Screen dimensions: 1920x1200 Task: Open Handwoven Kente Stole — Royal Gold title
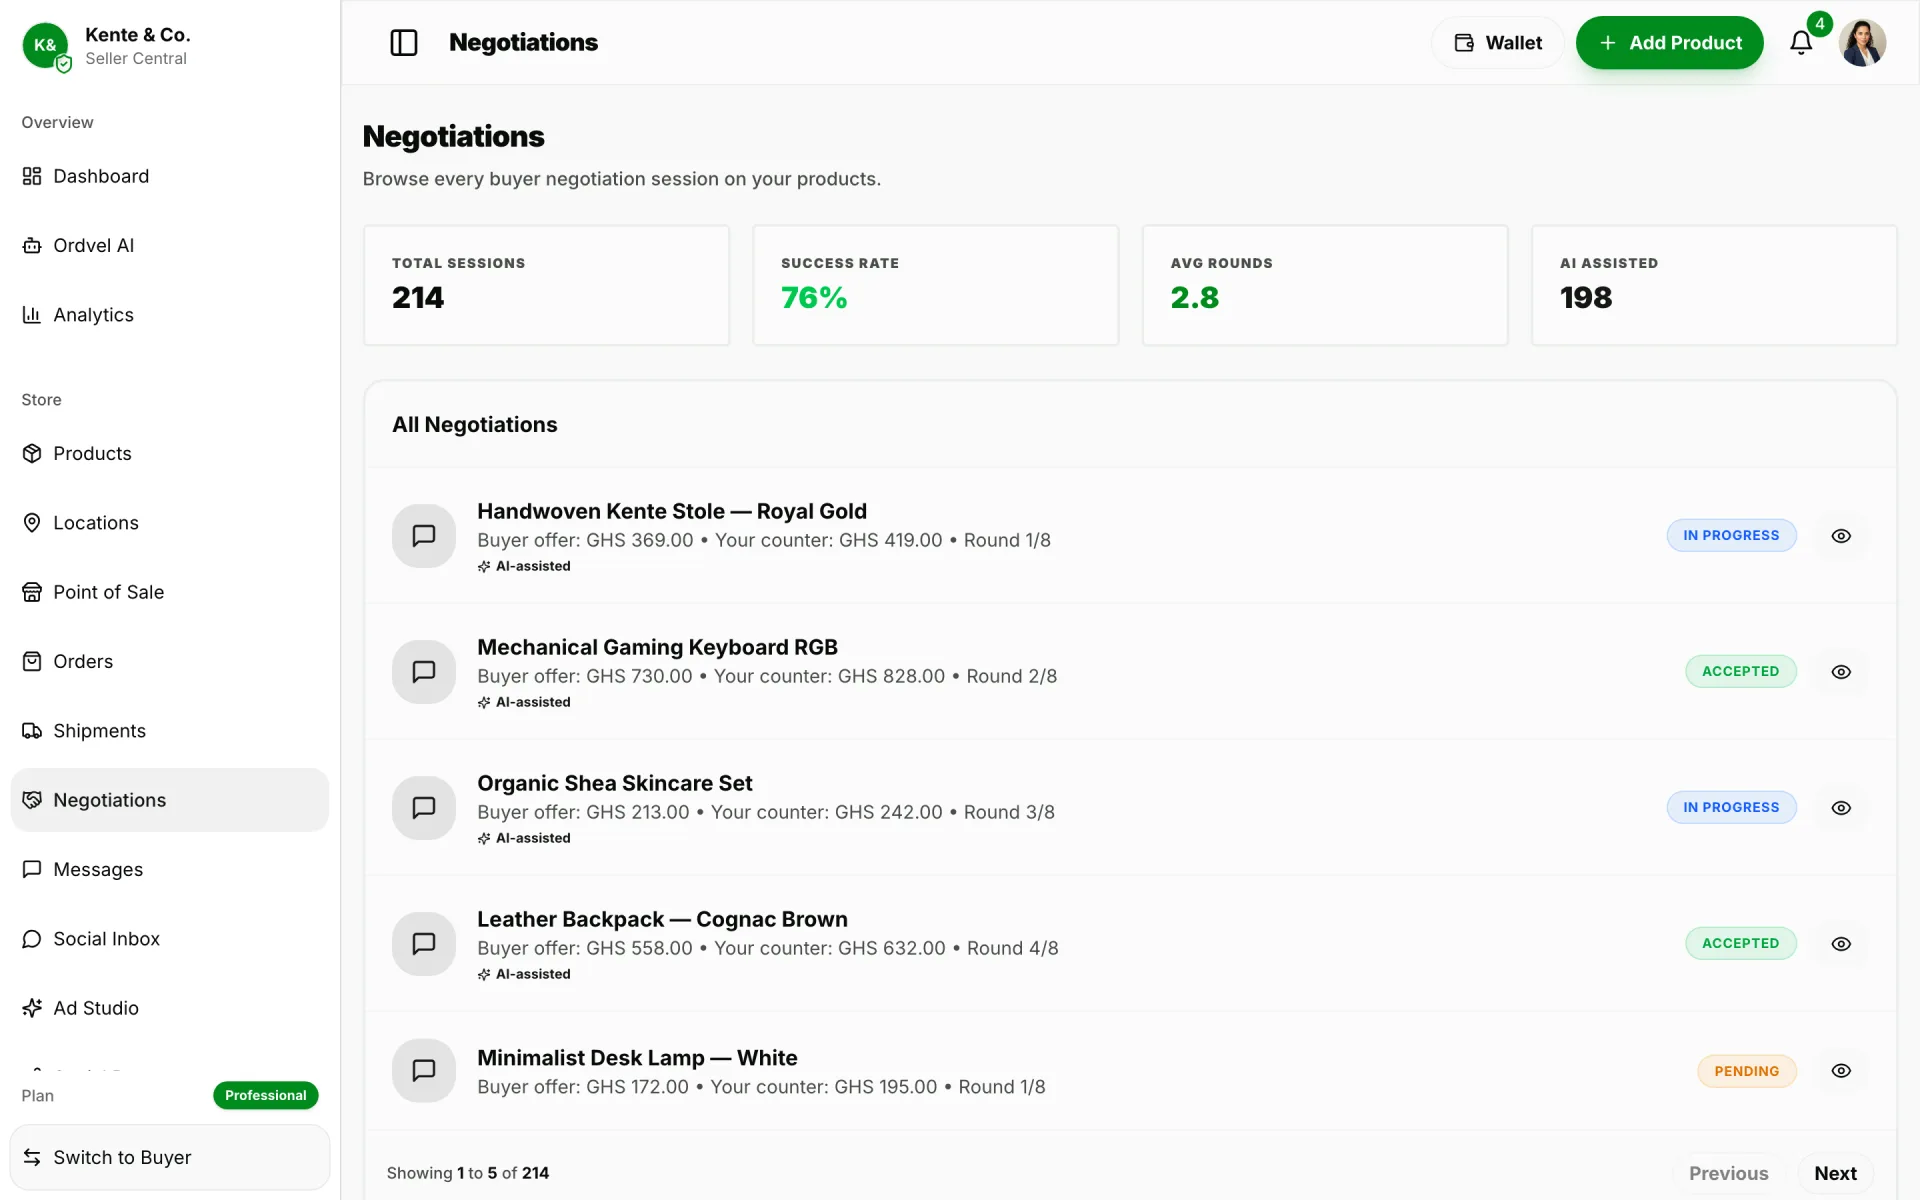672,511
